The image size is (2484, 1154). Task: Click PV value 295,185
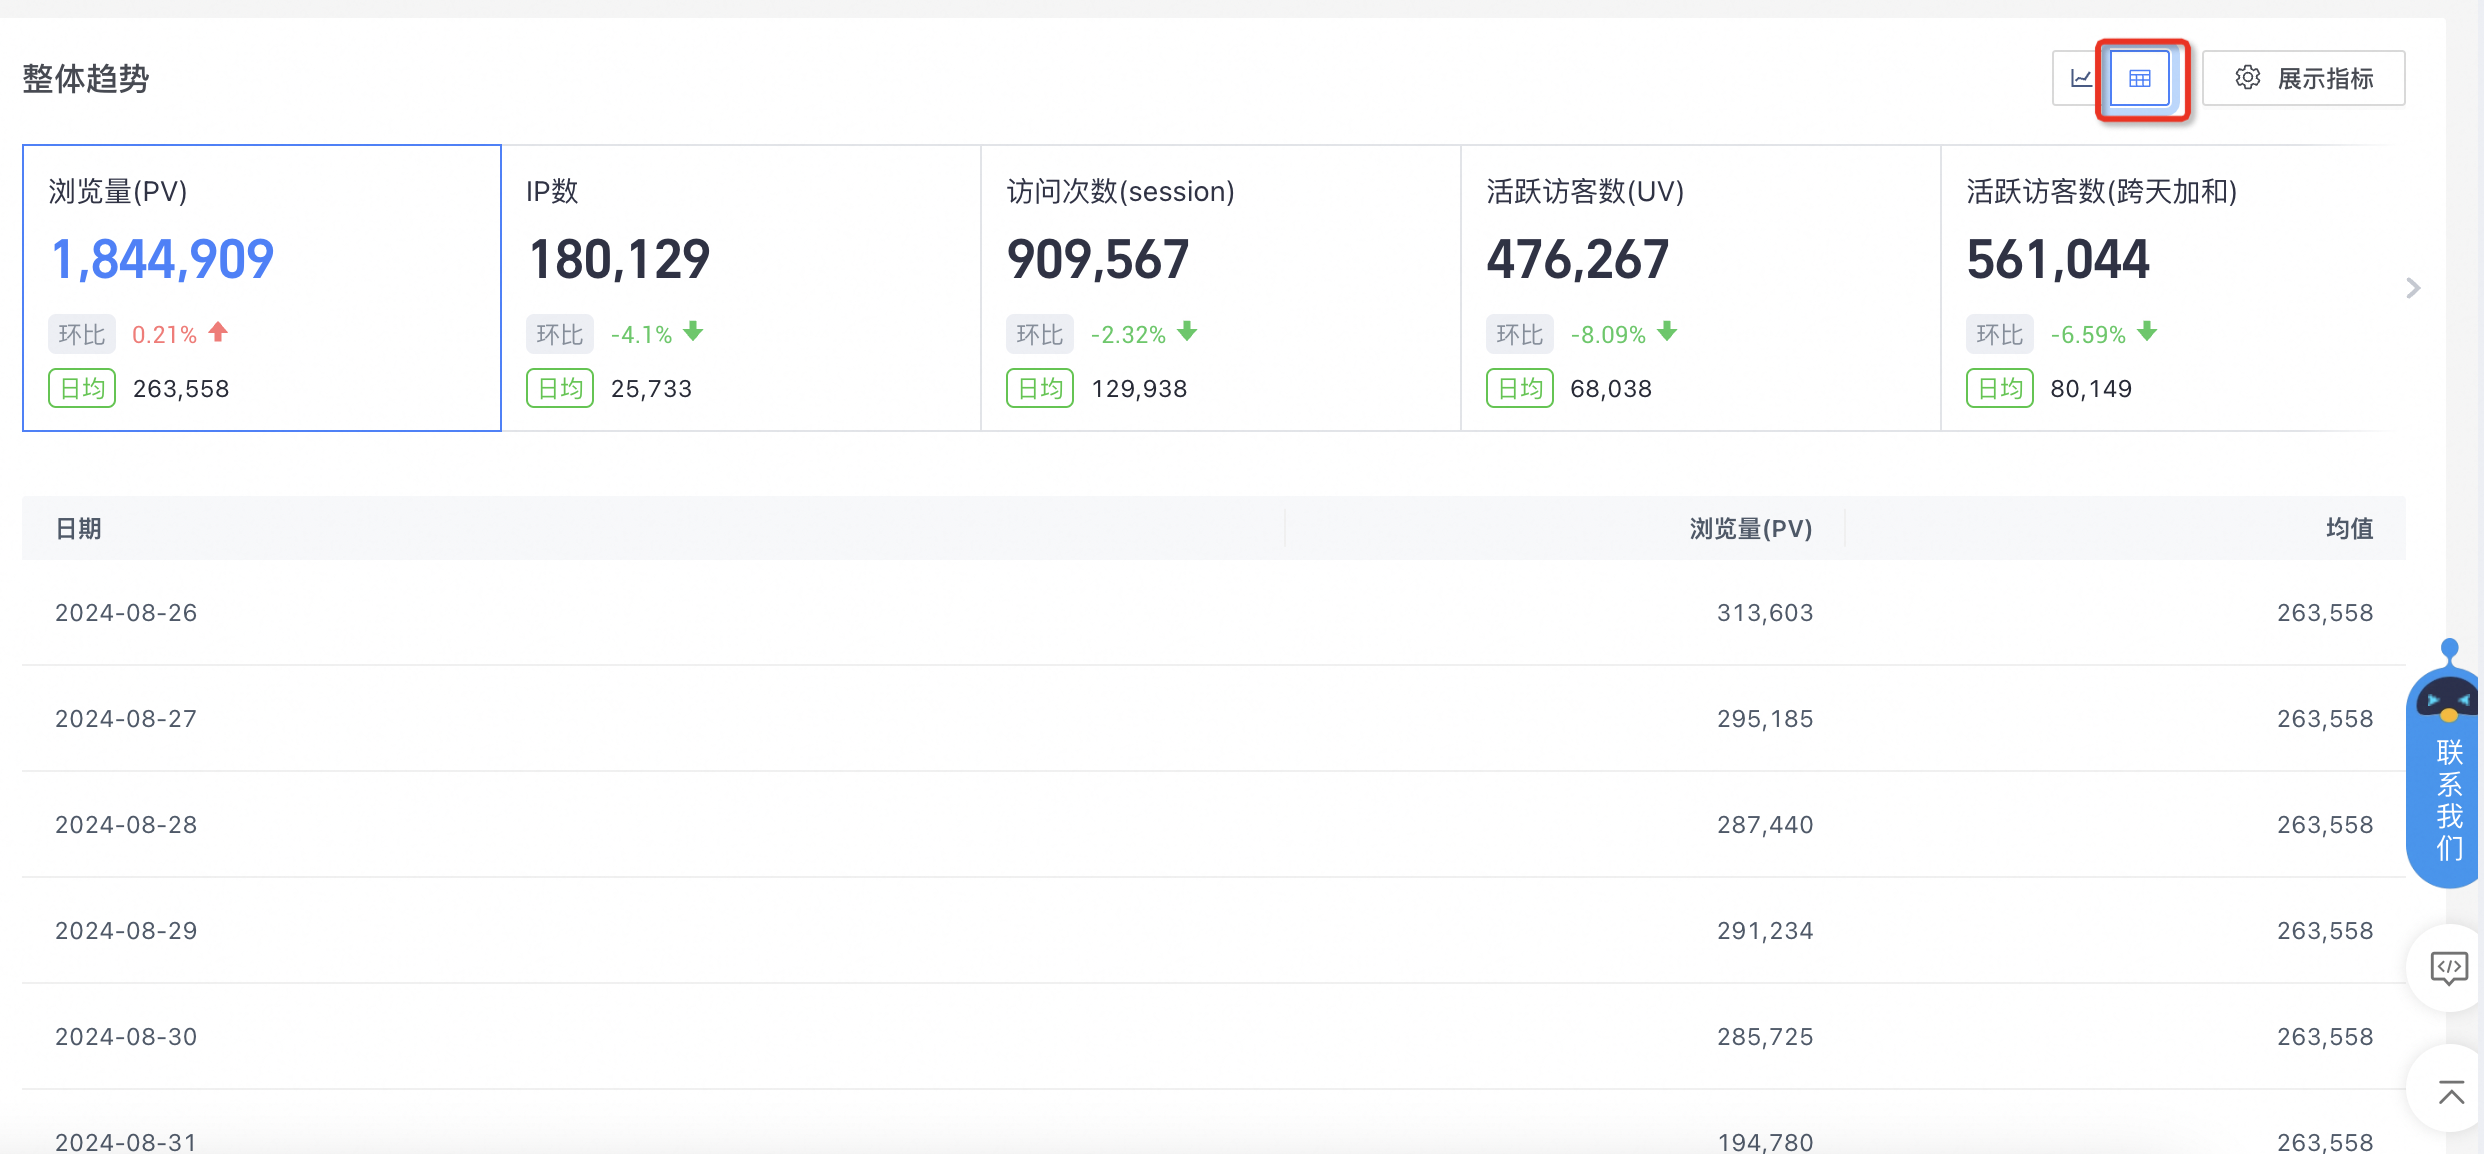click(1765, 718)
